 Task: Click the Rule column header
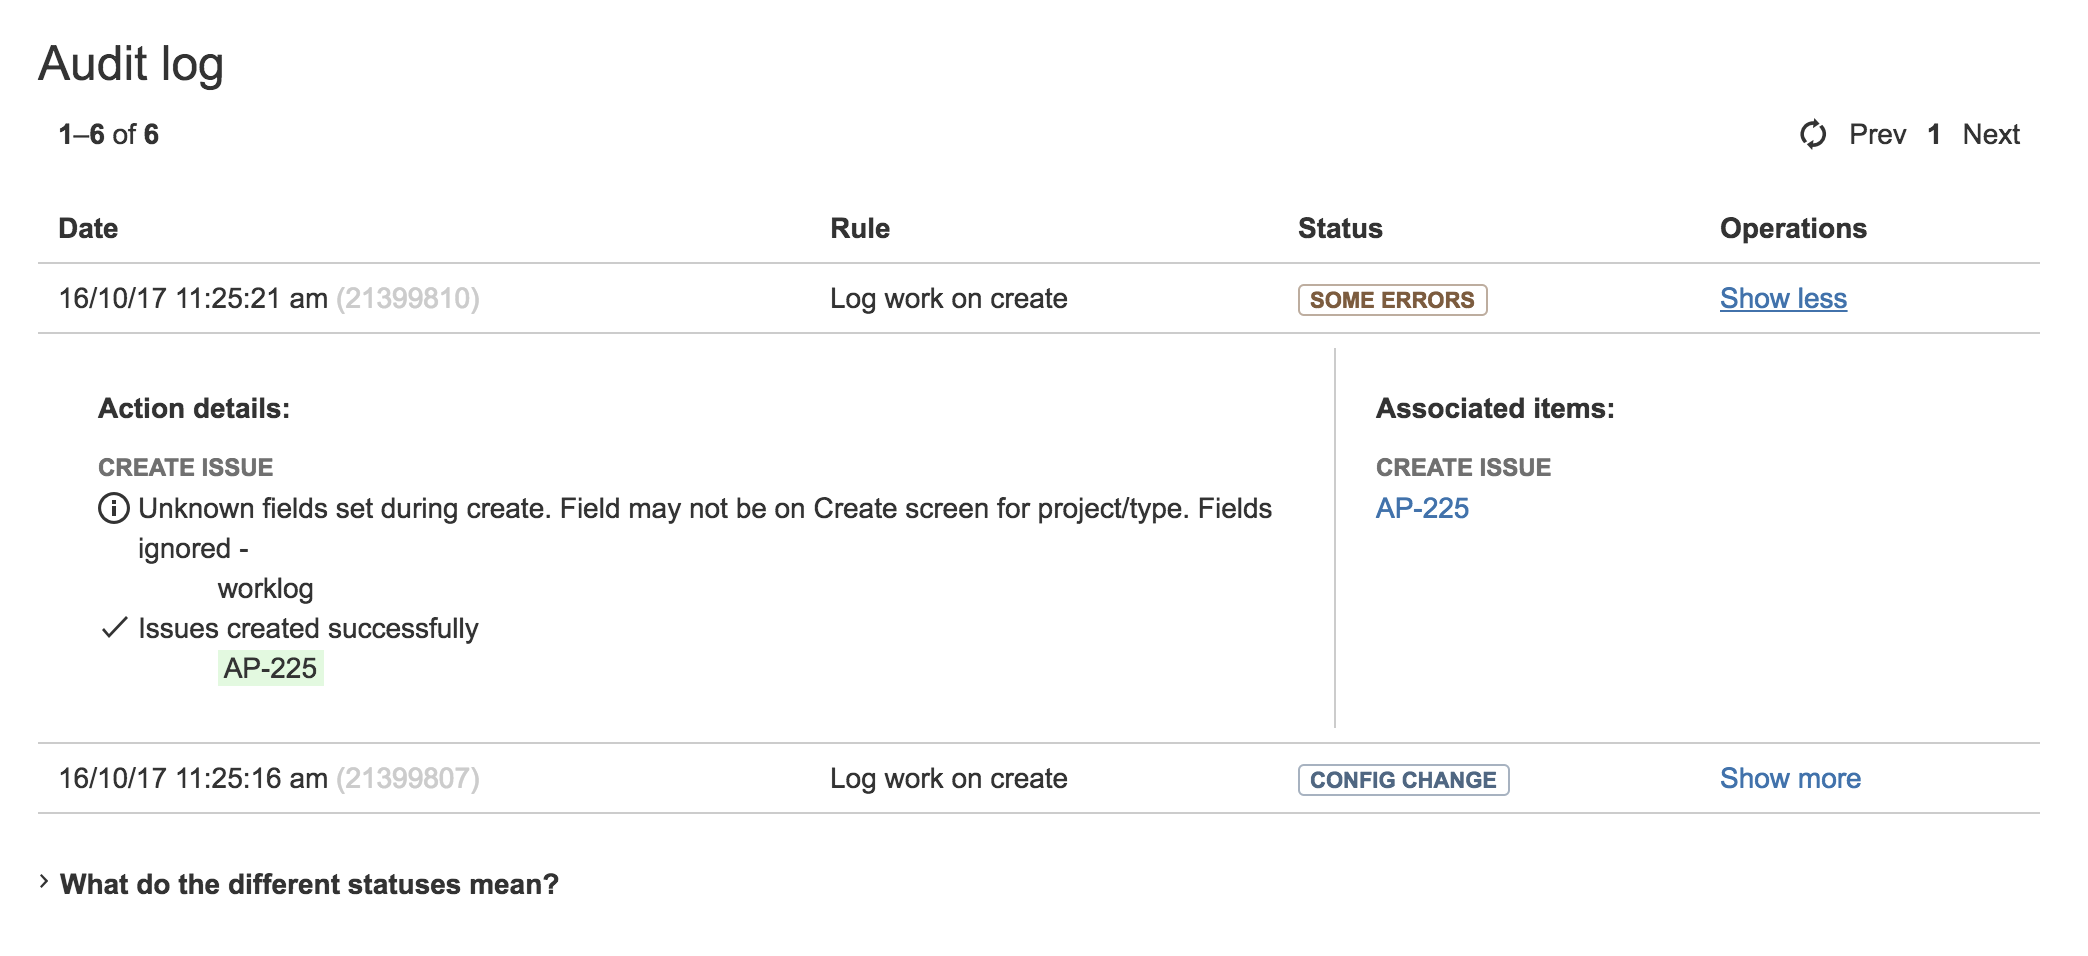(x=860, y=229)
